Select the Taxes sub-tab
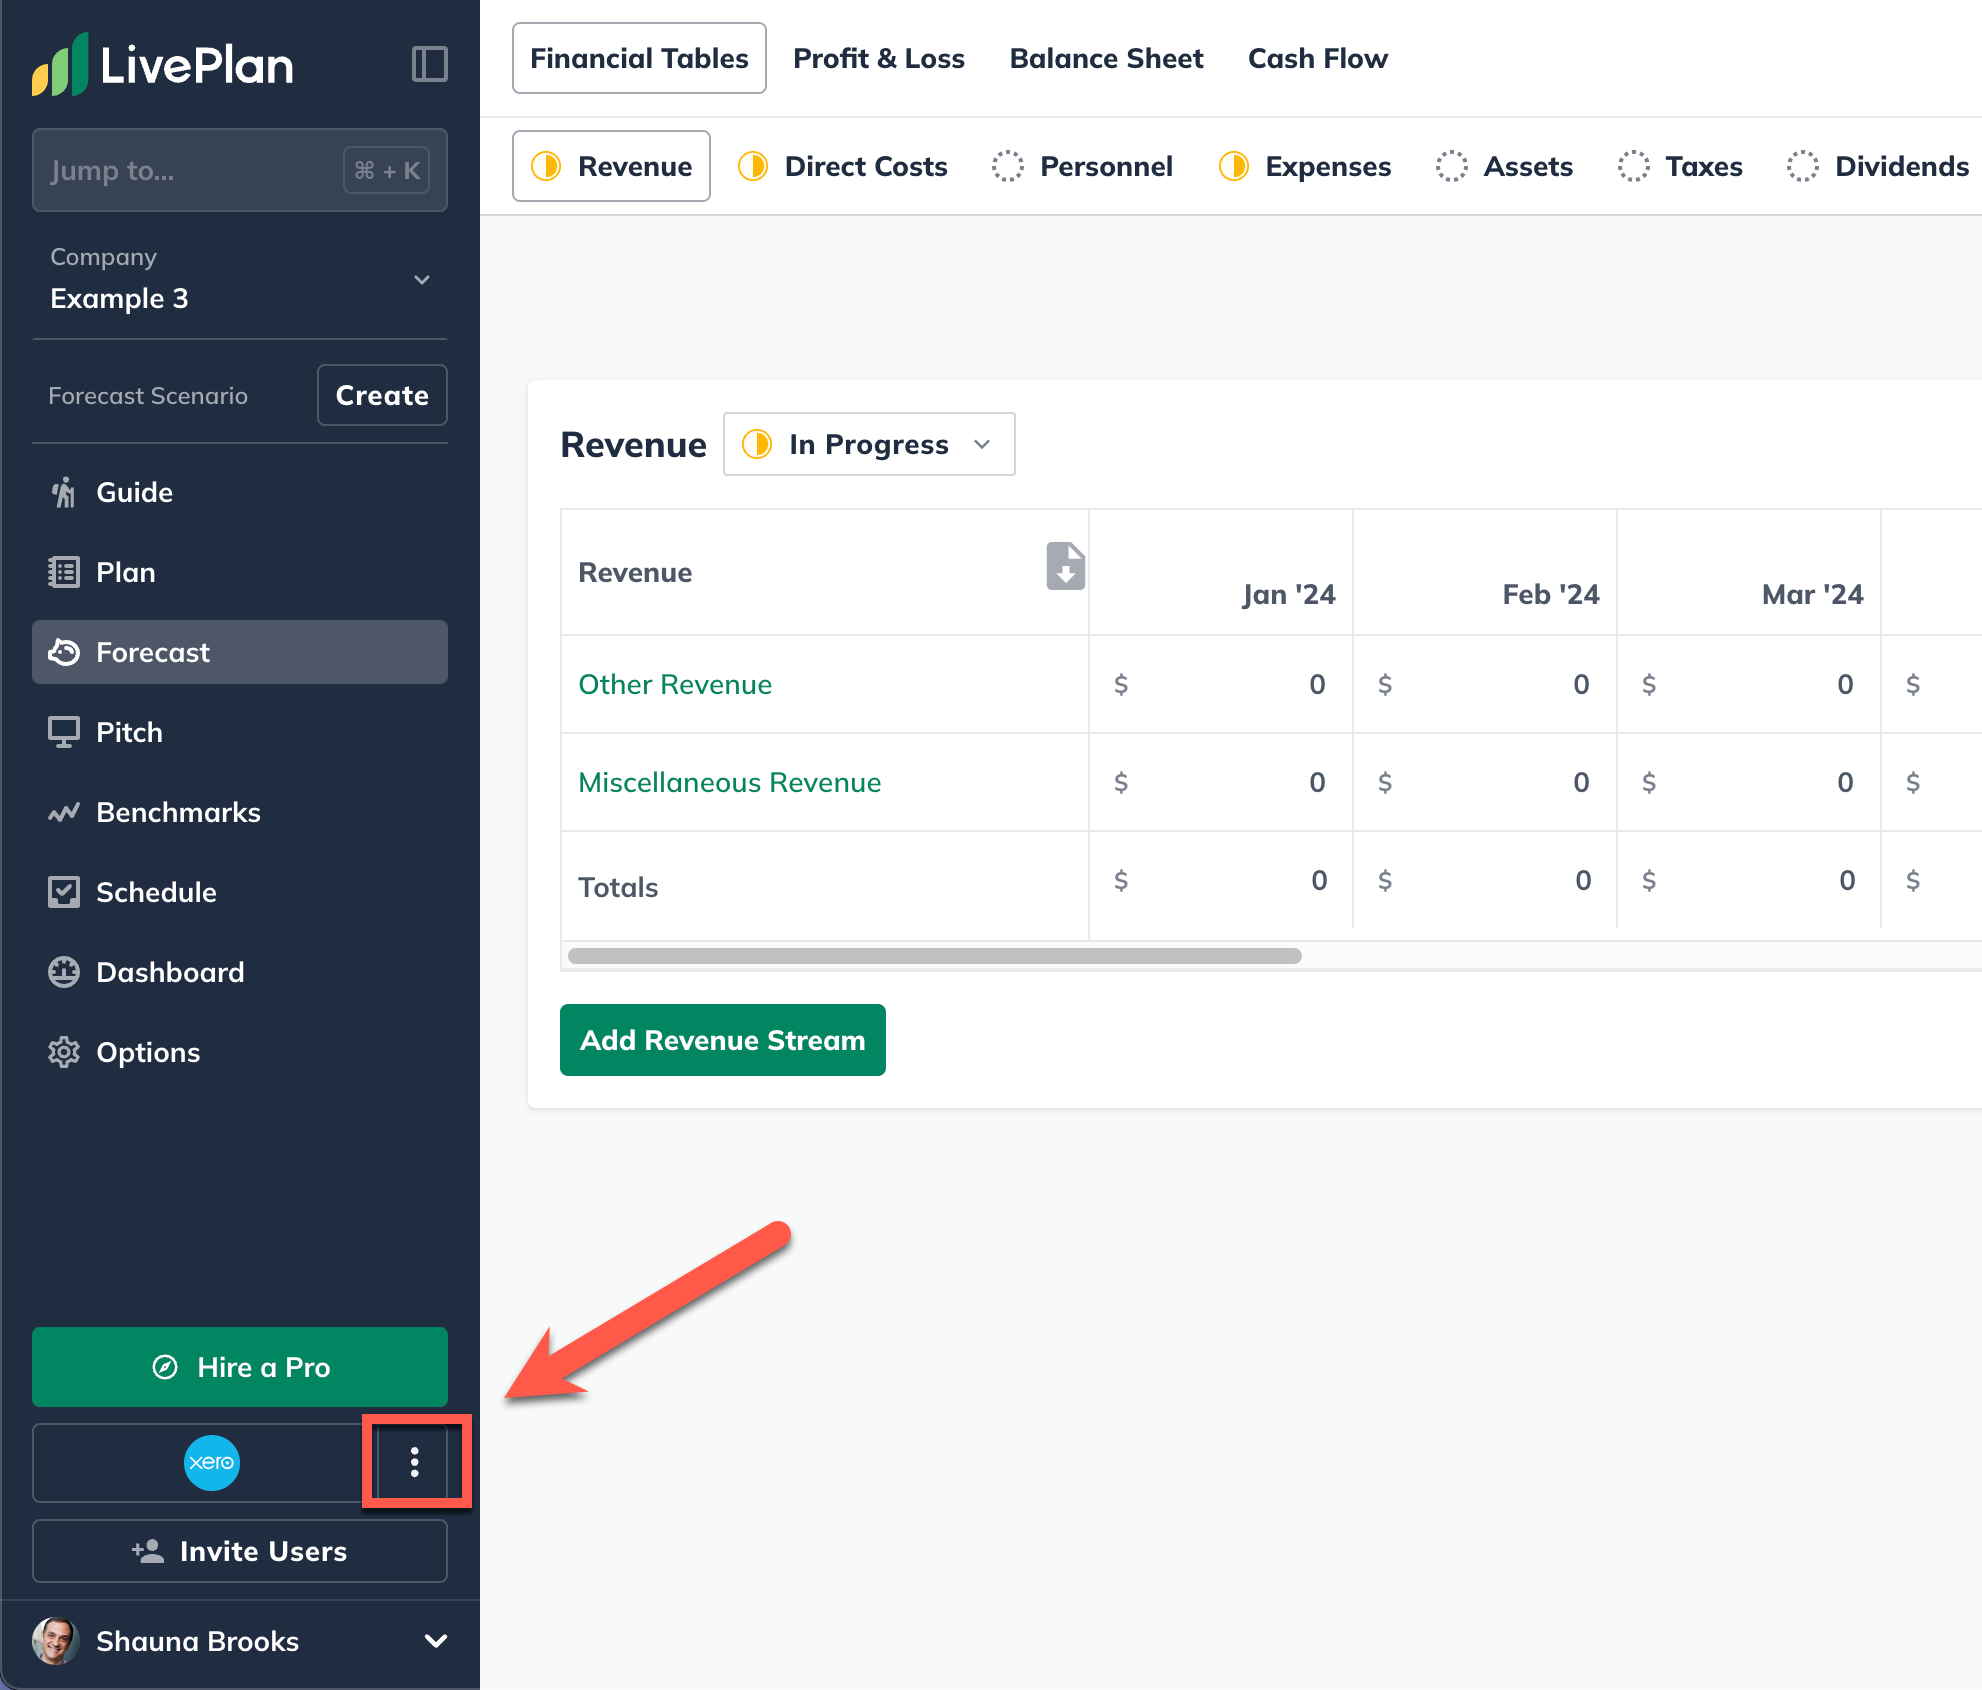 tap(1681, 166)
